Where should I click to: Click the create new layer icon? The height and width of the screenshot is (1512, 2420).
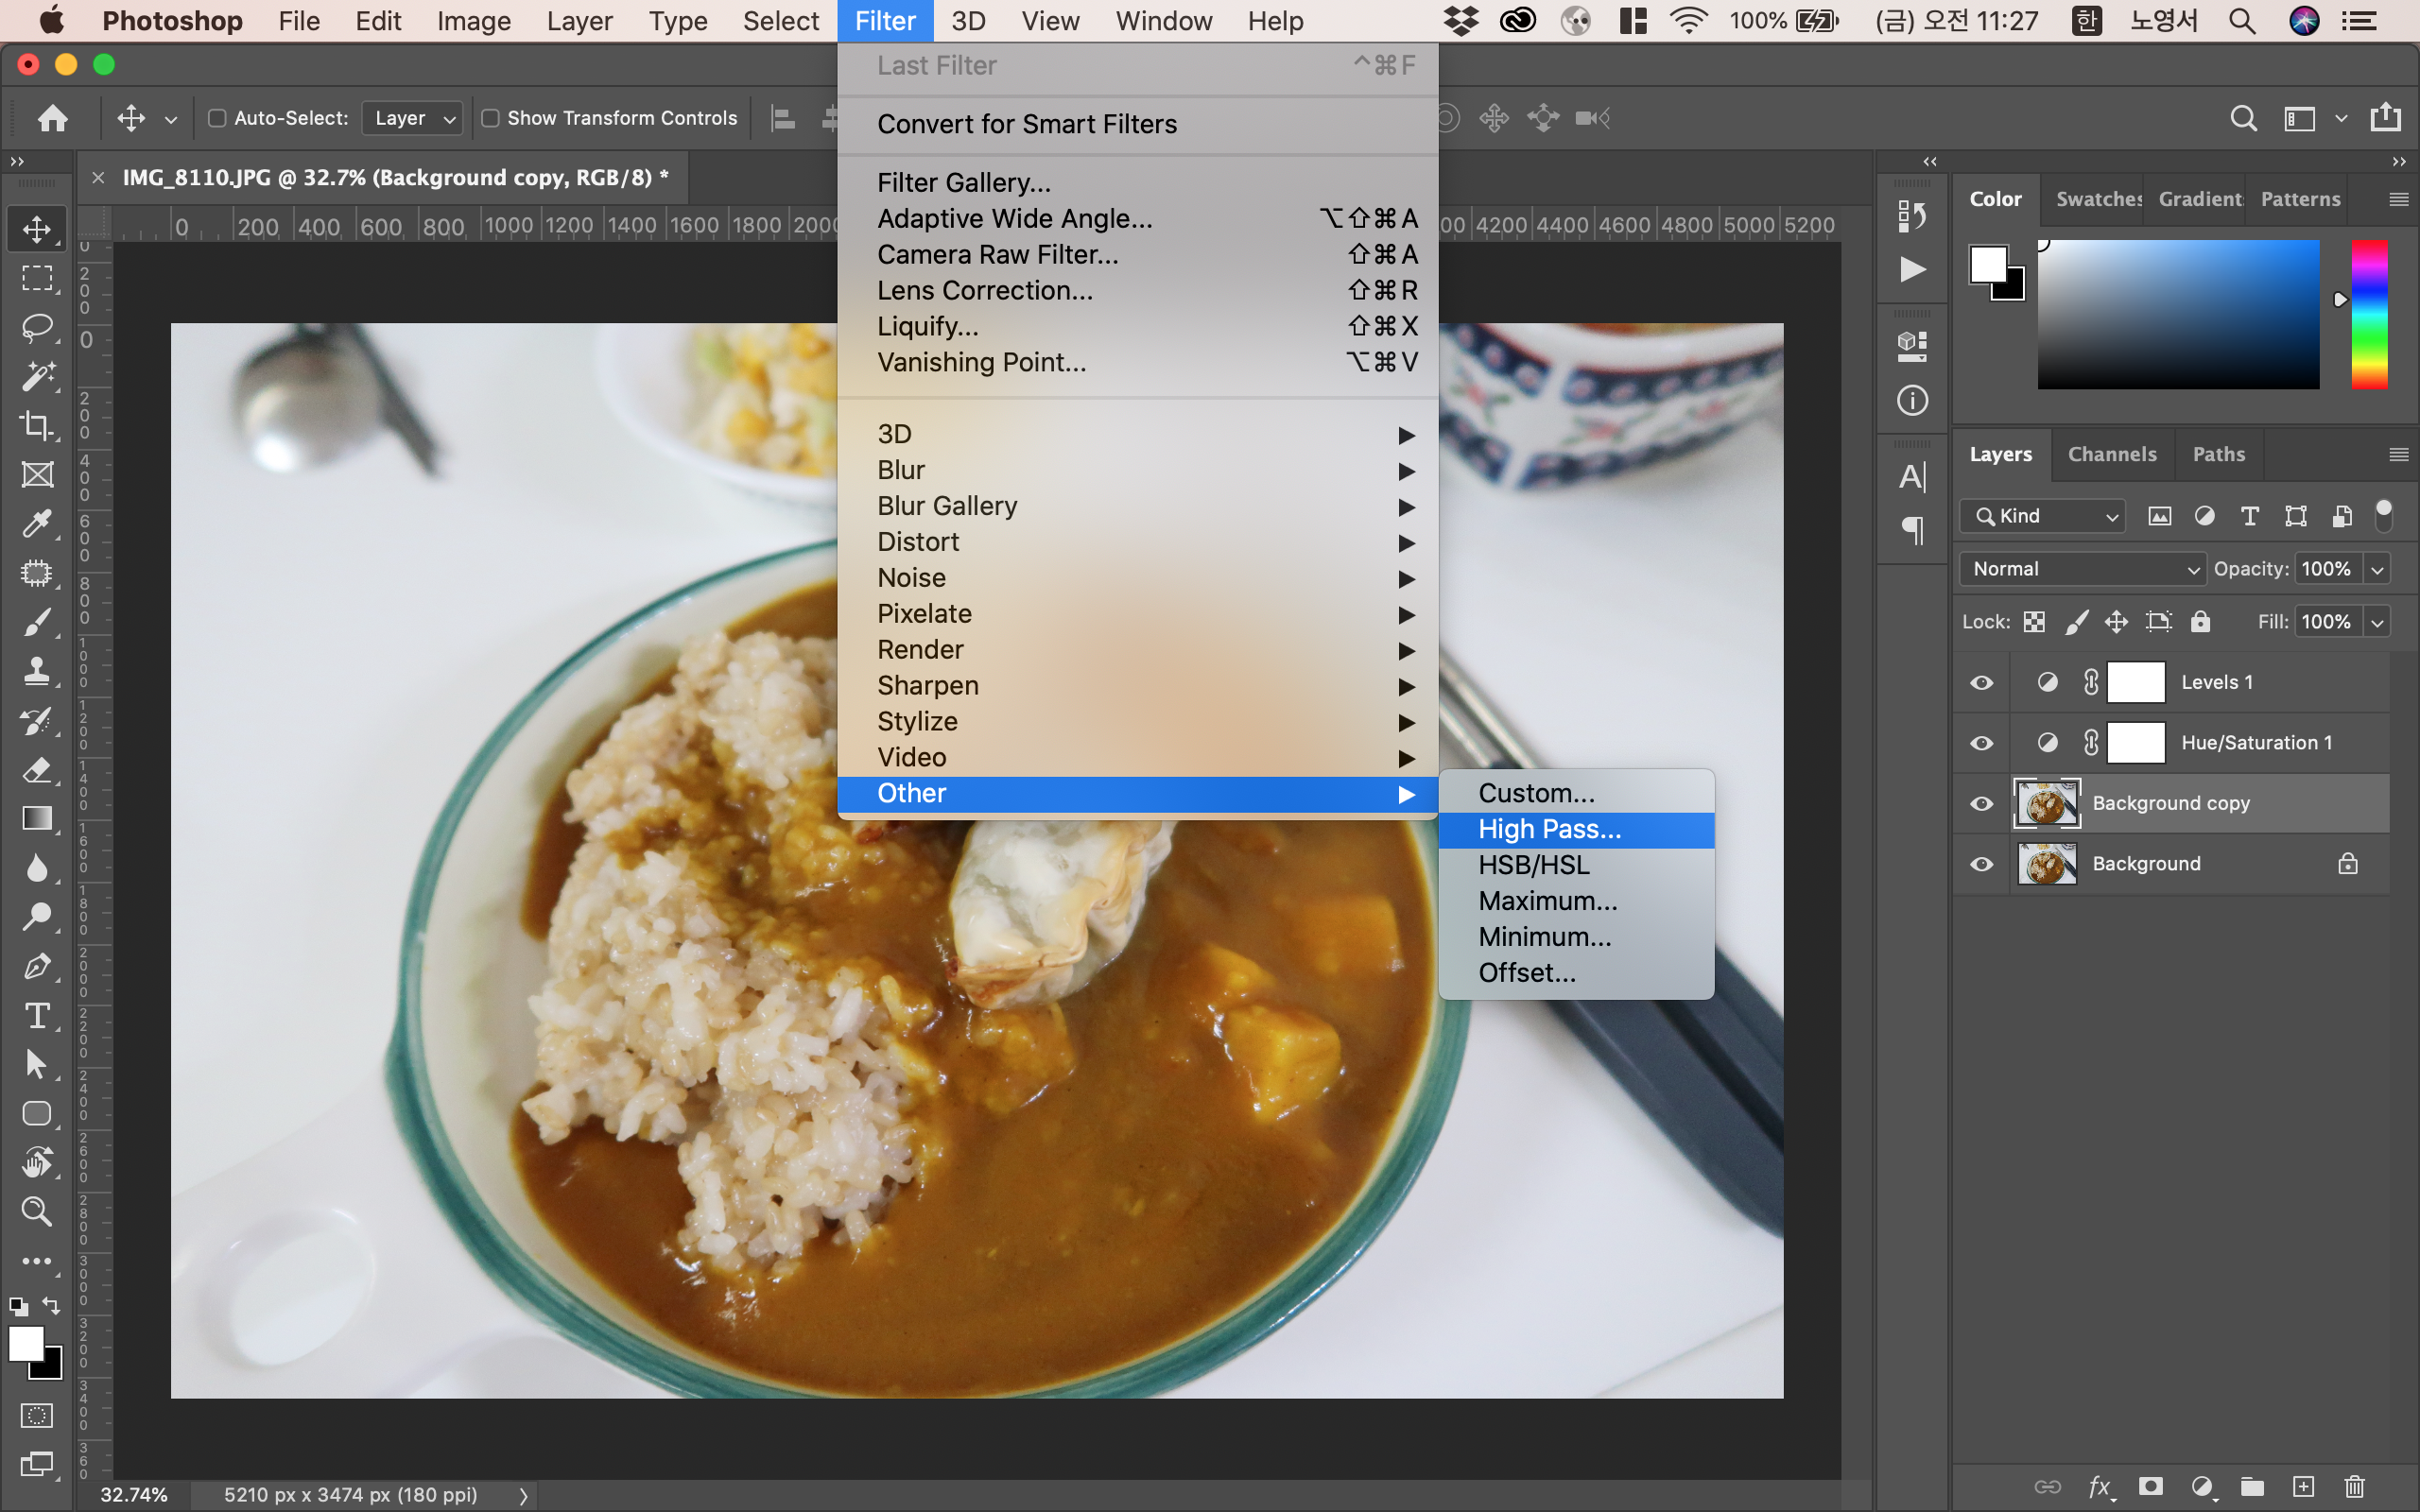(2303, 1487)
